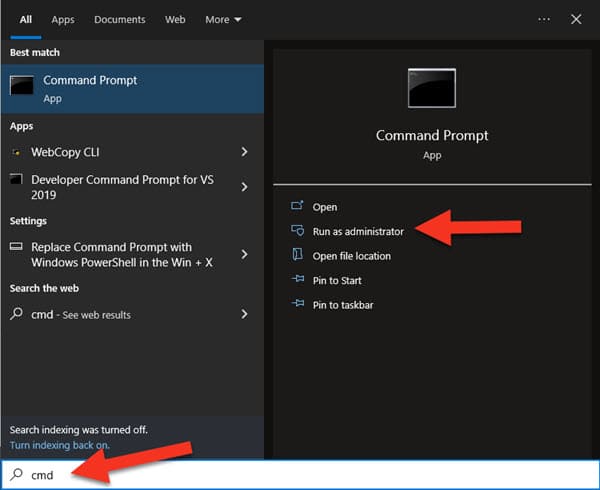Close the search panel with the X

(x=576, y=20)
